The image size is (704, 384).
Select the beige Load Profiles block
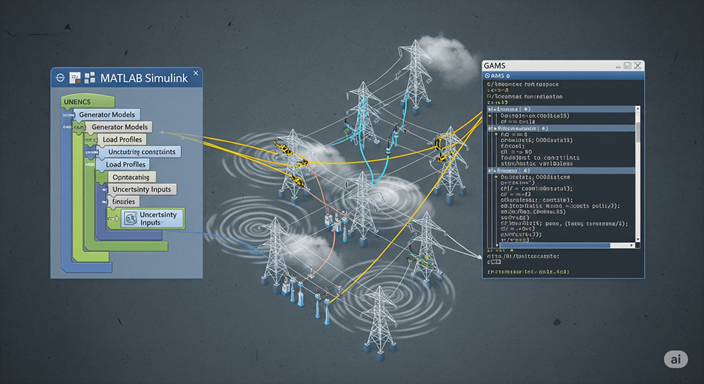pyautogui.click(x=122, y=139)
